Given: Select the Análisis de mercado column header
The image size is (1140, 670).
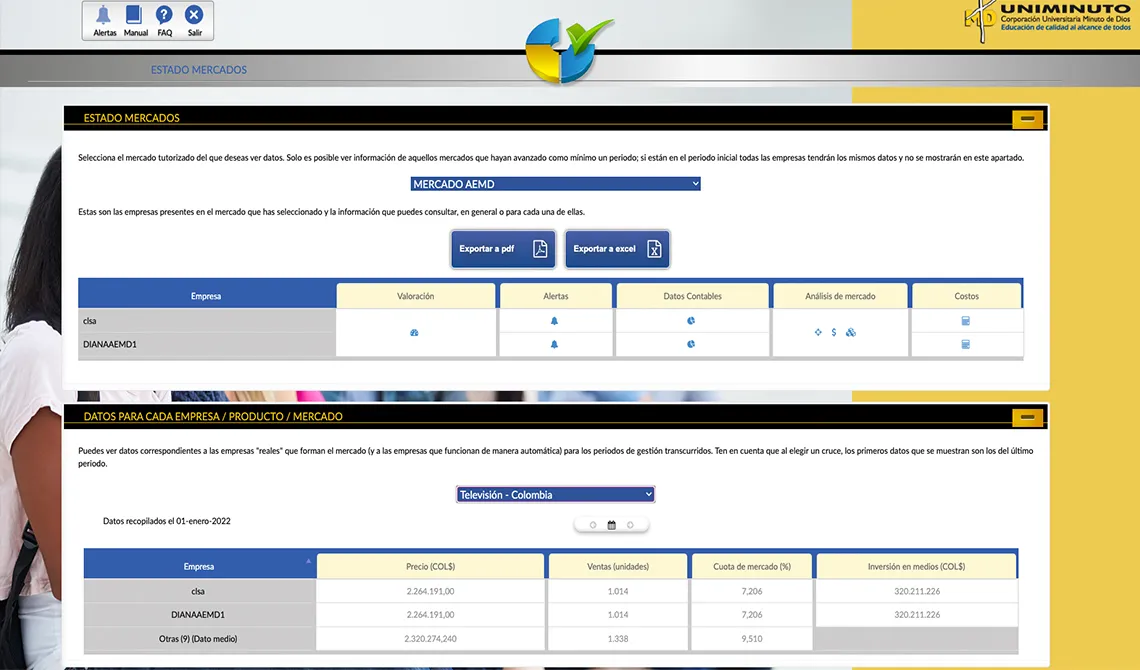Looking at the screenshot, I should [840, 296].
